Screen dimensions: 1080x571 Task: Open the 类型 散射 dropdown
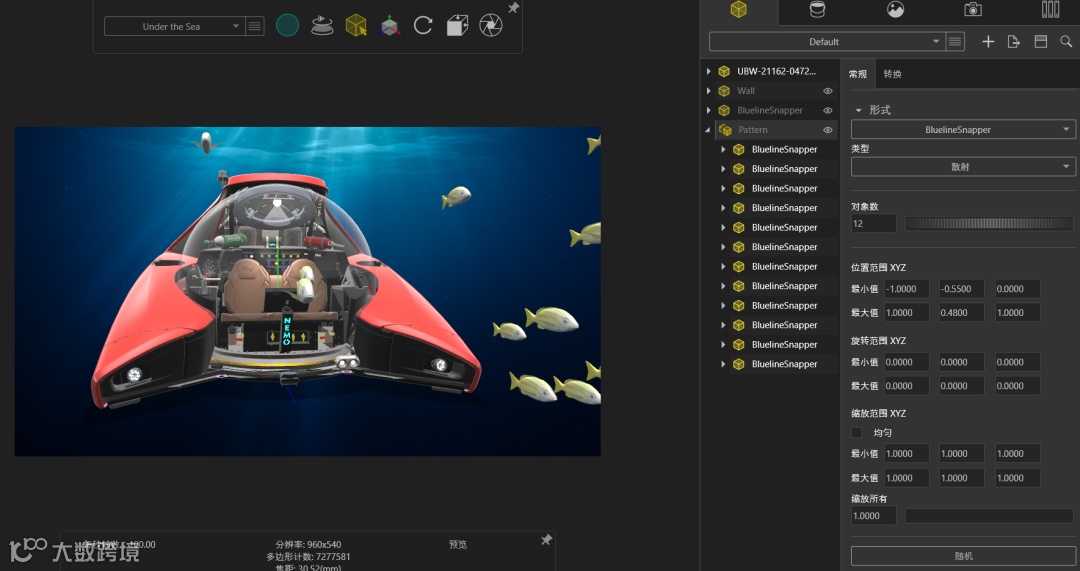coord(963,167)
